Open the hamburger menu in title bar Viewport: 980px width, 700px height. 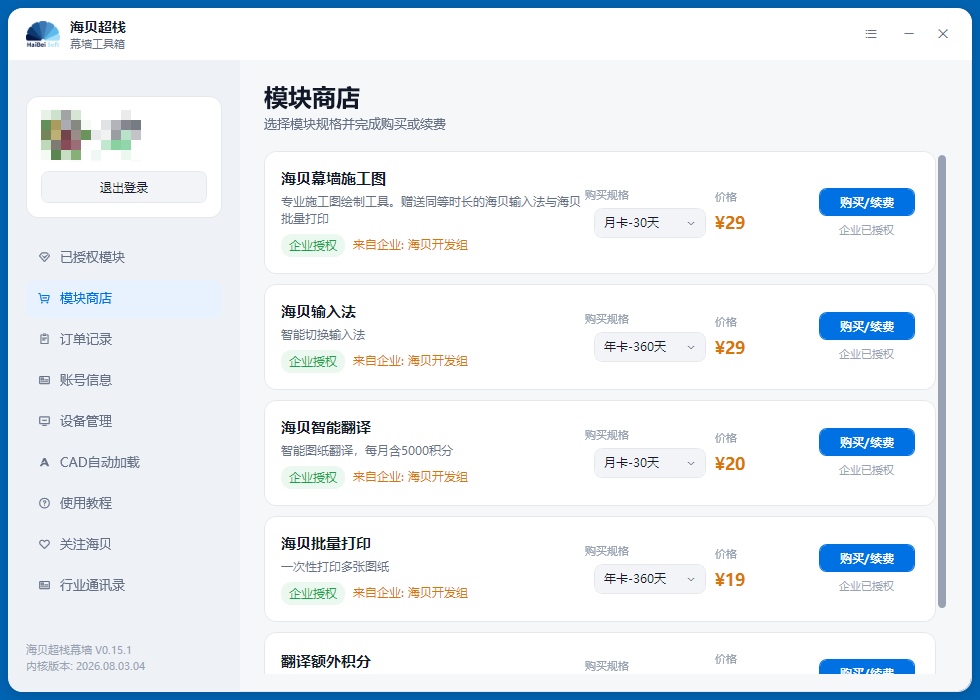click(x=871, y=34)
